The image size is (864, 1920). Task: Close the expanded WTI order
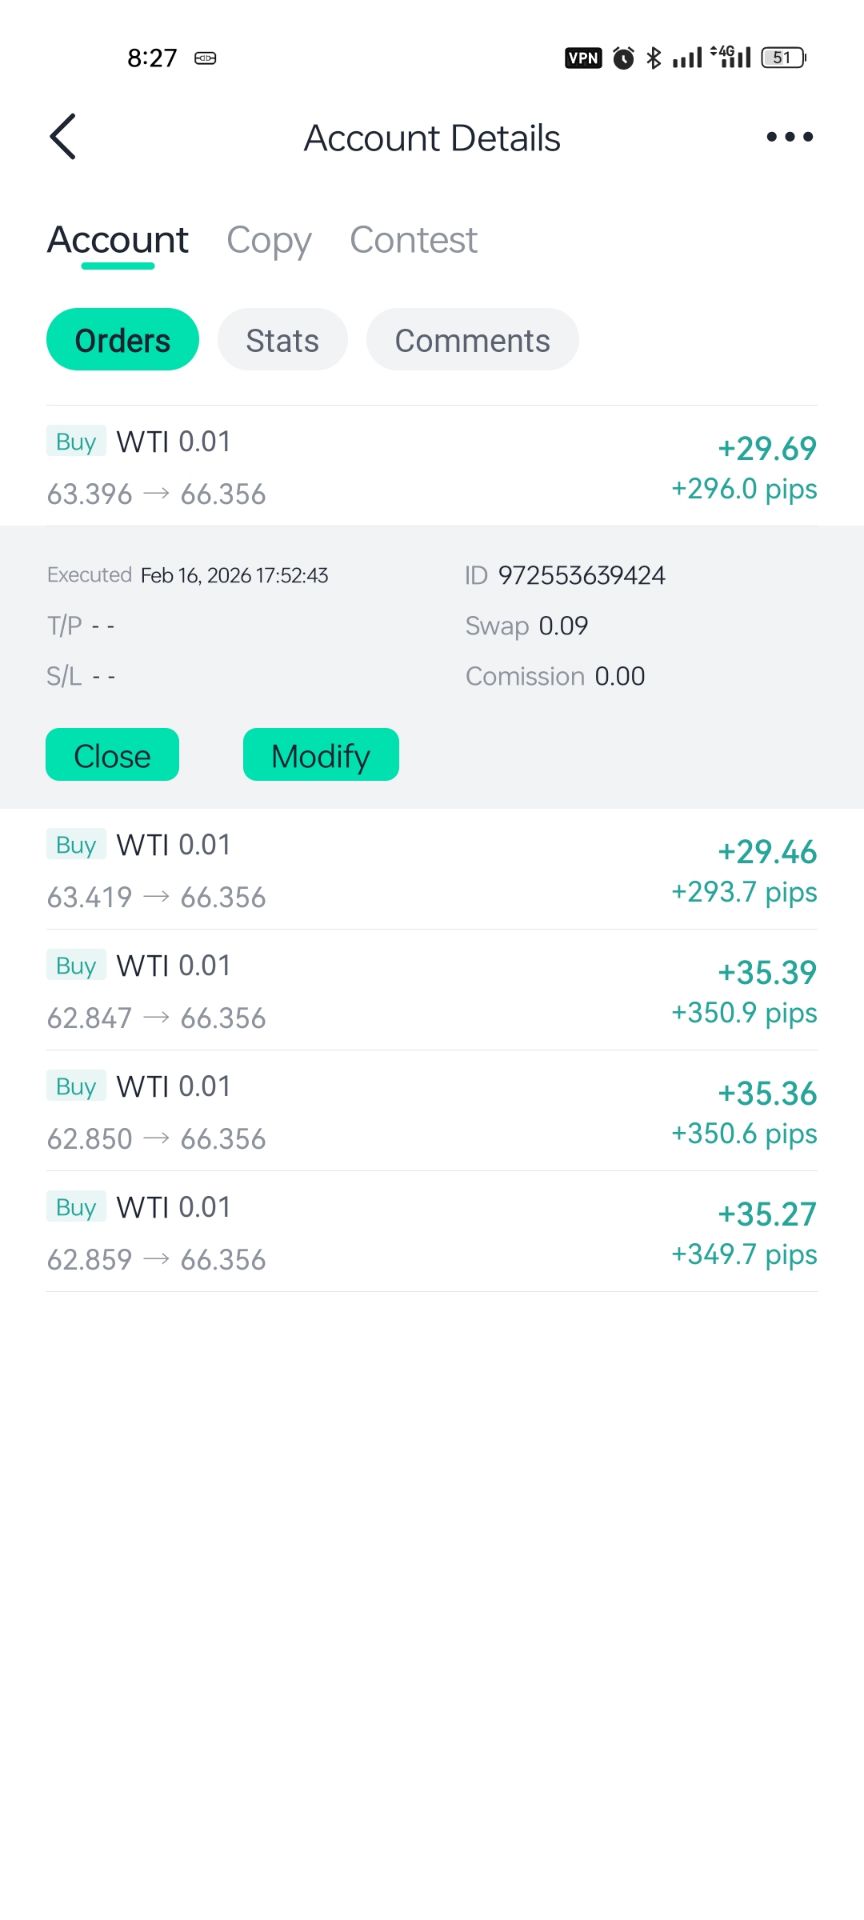(x=112, y=755)
